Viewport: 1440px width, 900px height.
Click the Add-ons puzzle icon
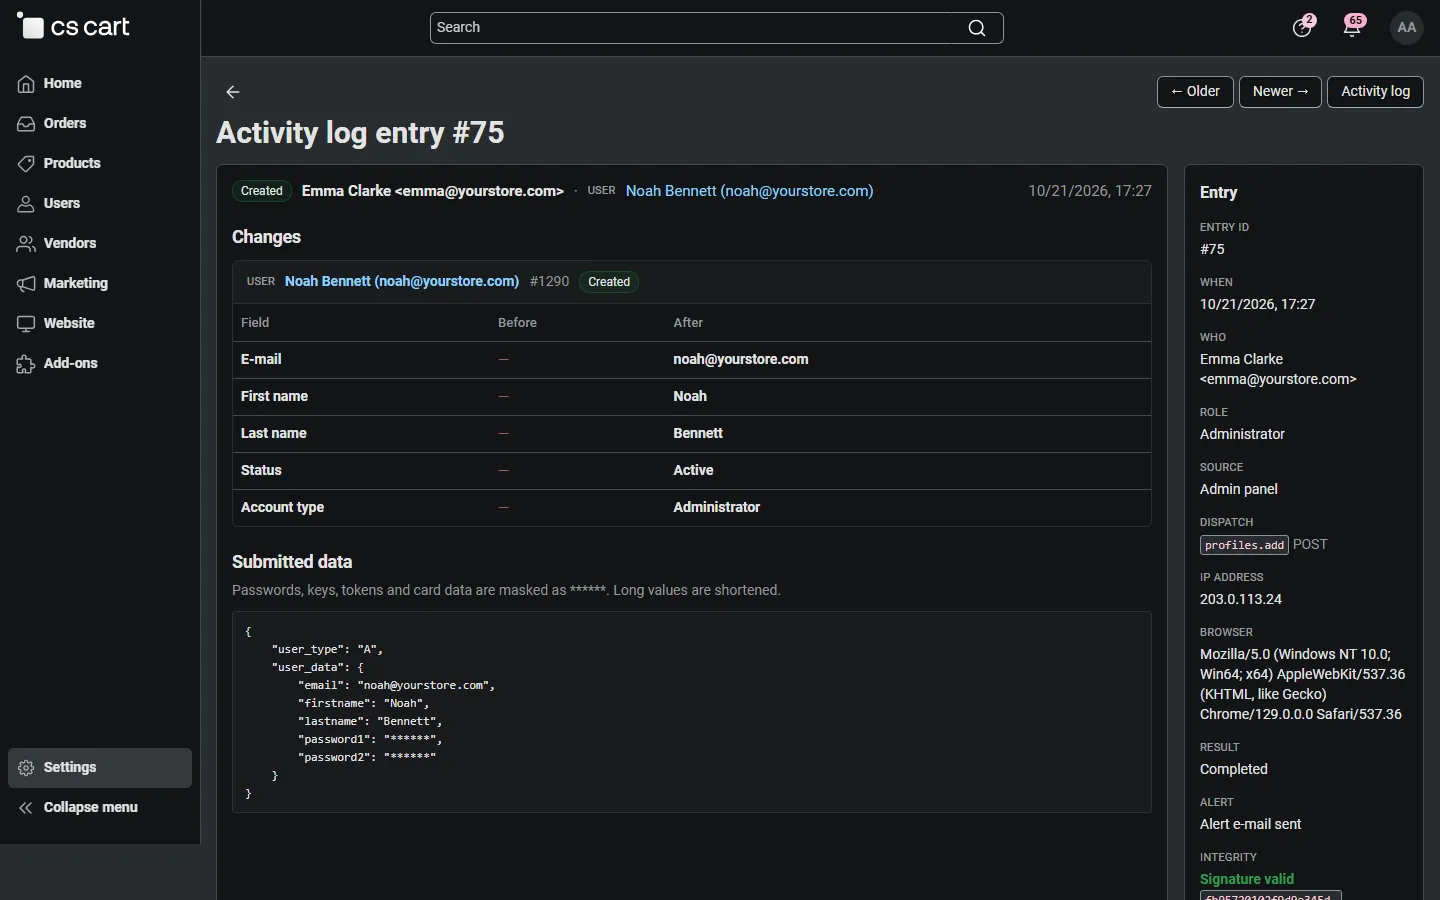(26, 364)
